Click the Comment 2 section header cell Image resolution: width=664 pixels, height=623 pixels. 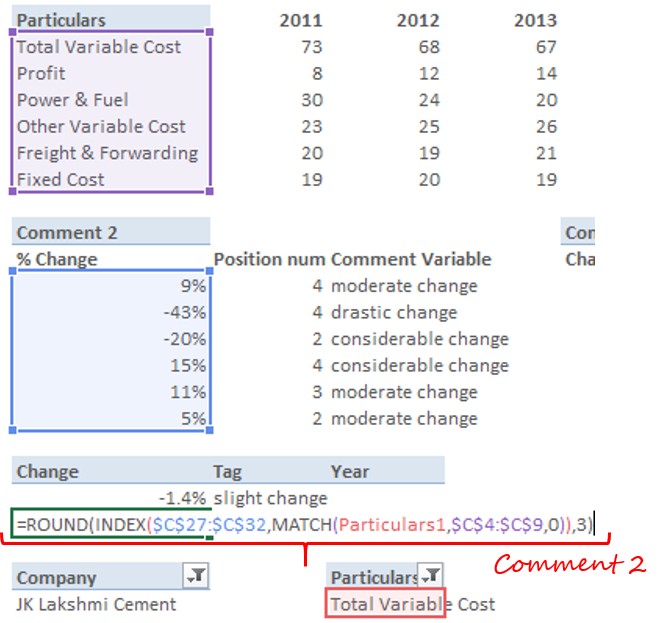[x=67, y=233]
